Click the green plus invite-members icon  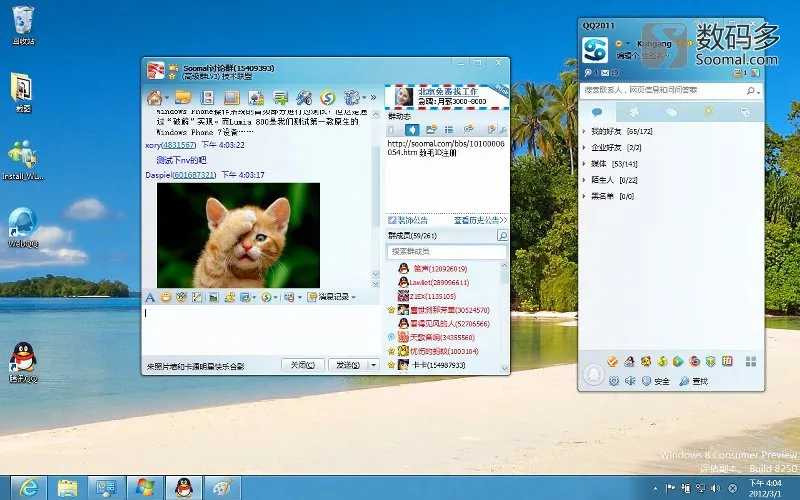tap(280, 97)
